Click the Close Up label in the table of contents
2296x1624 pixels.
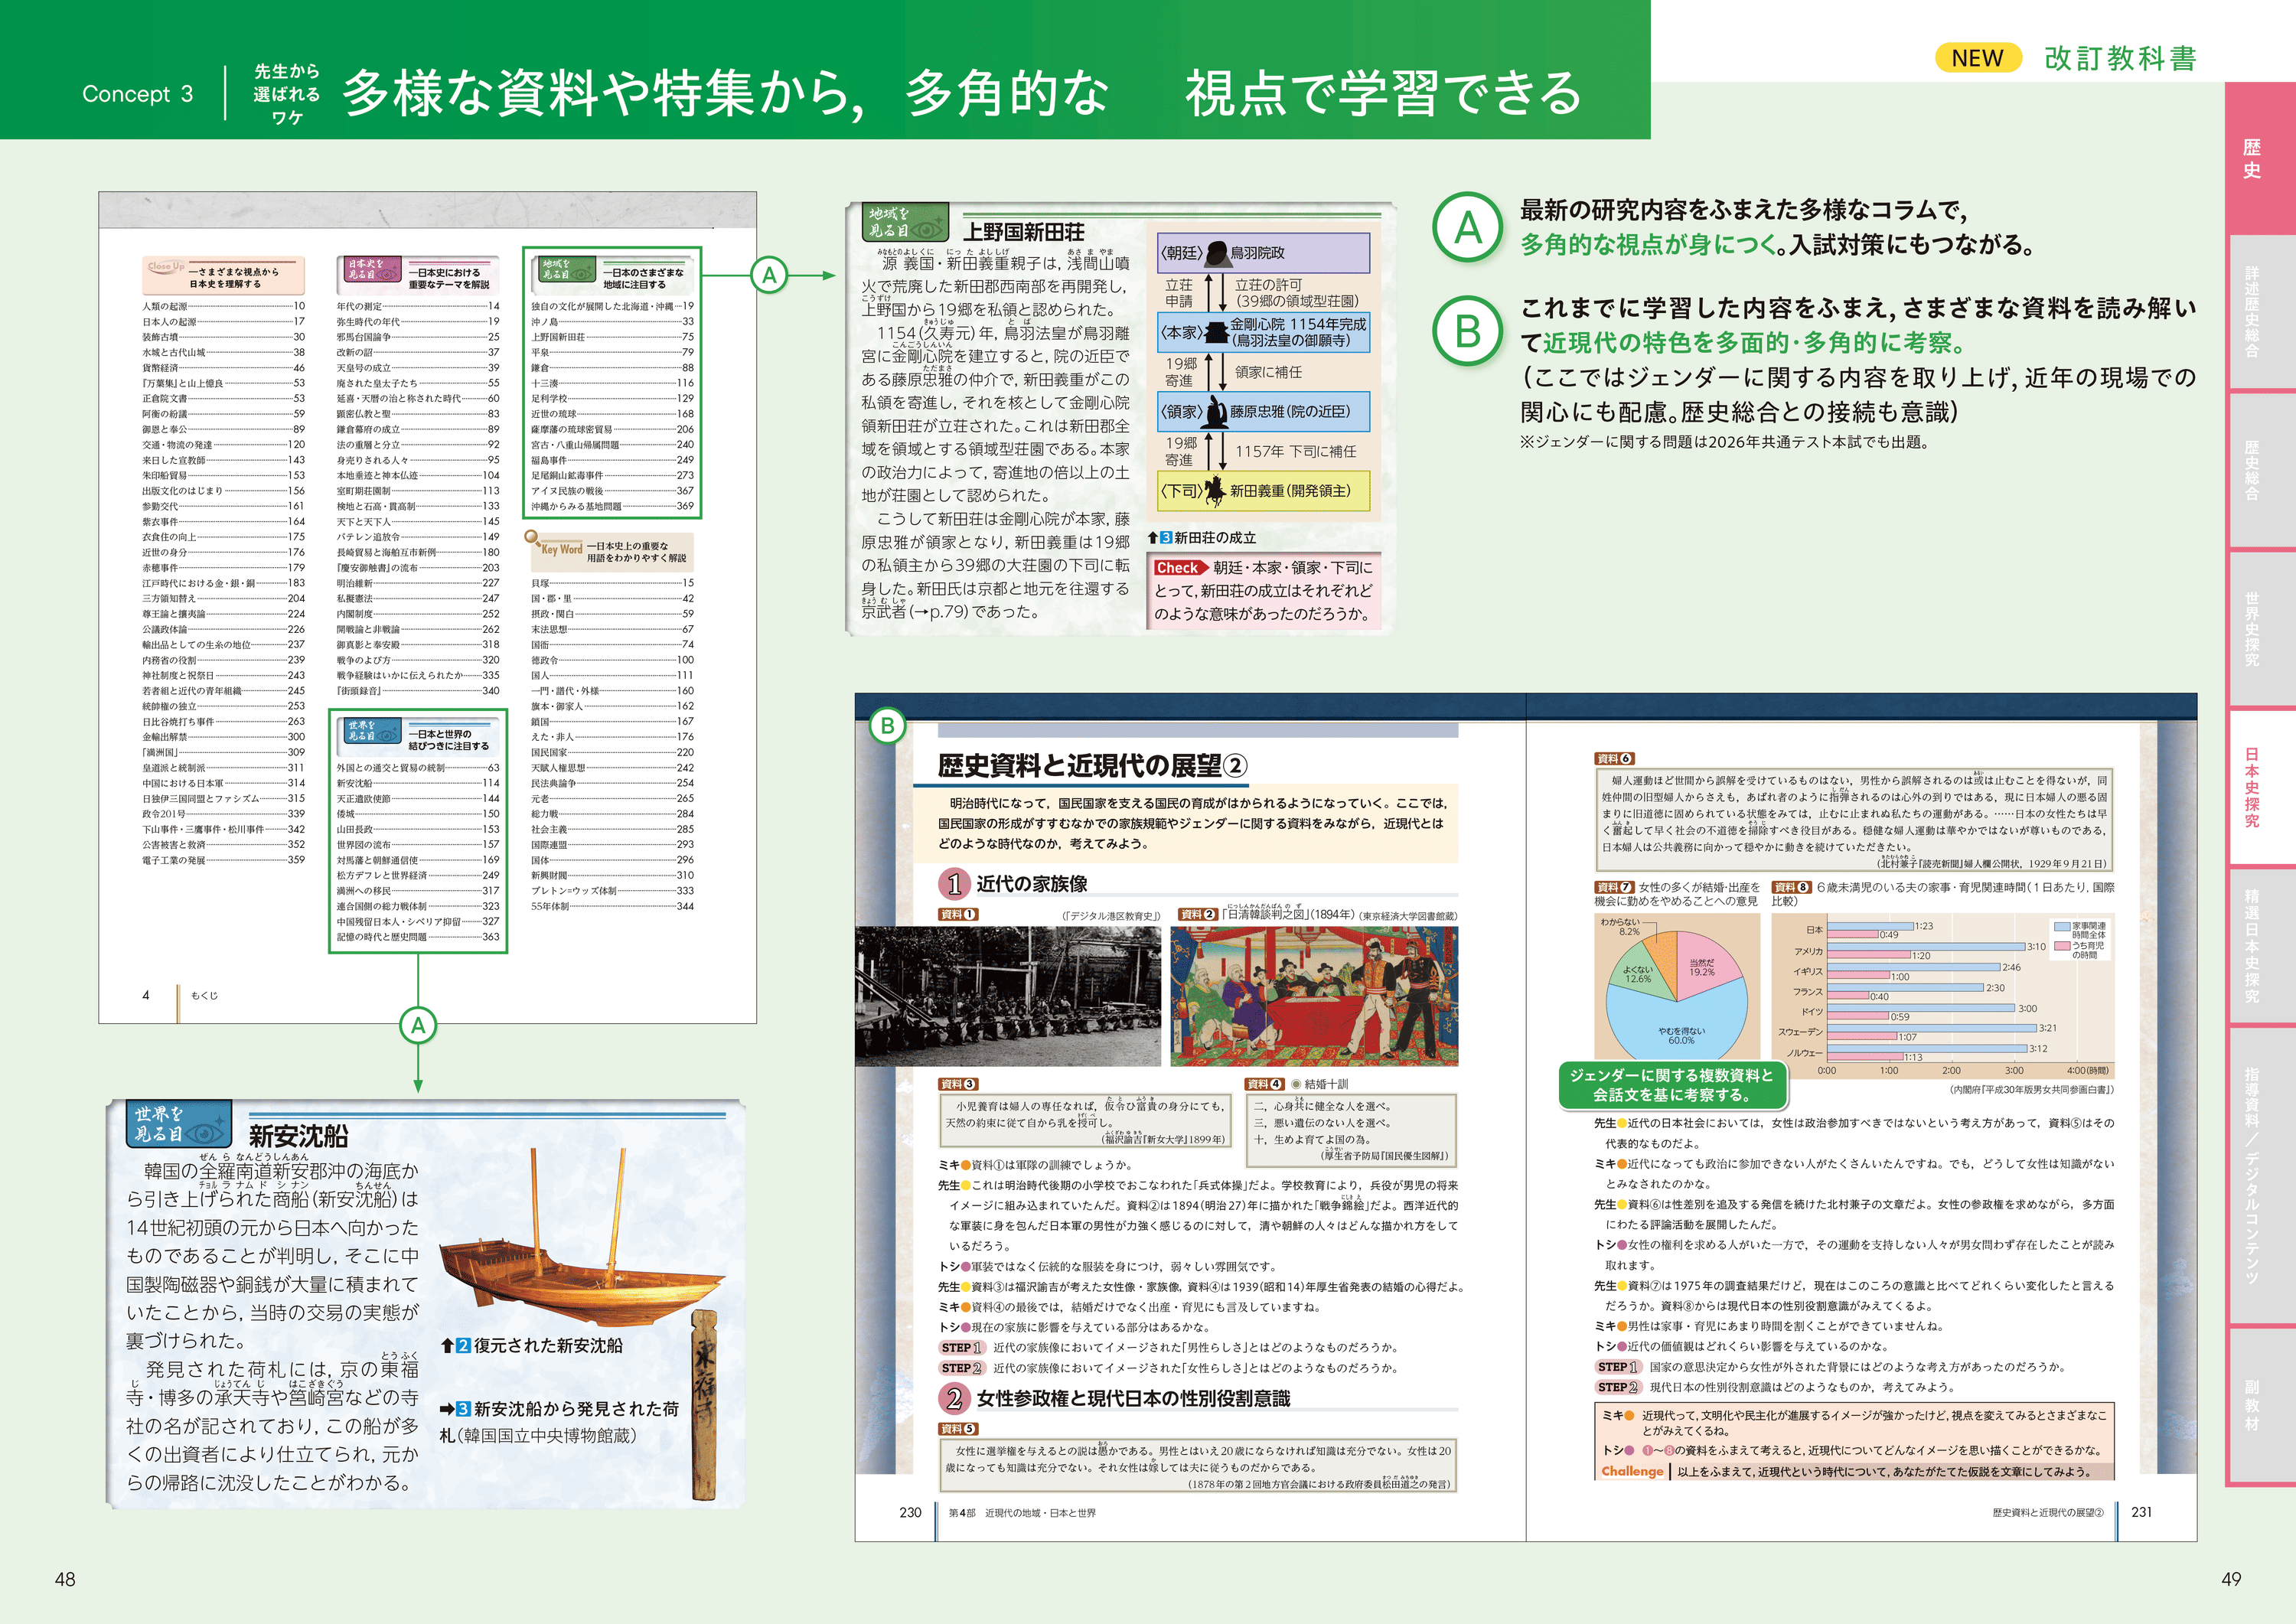(166, 267)
